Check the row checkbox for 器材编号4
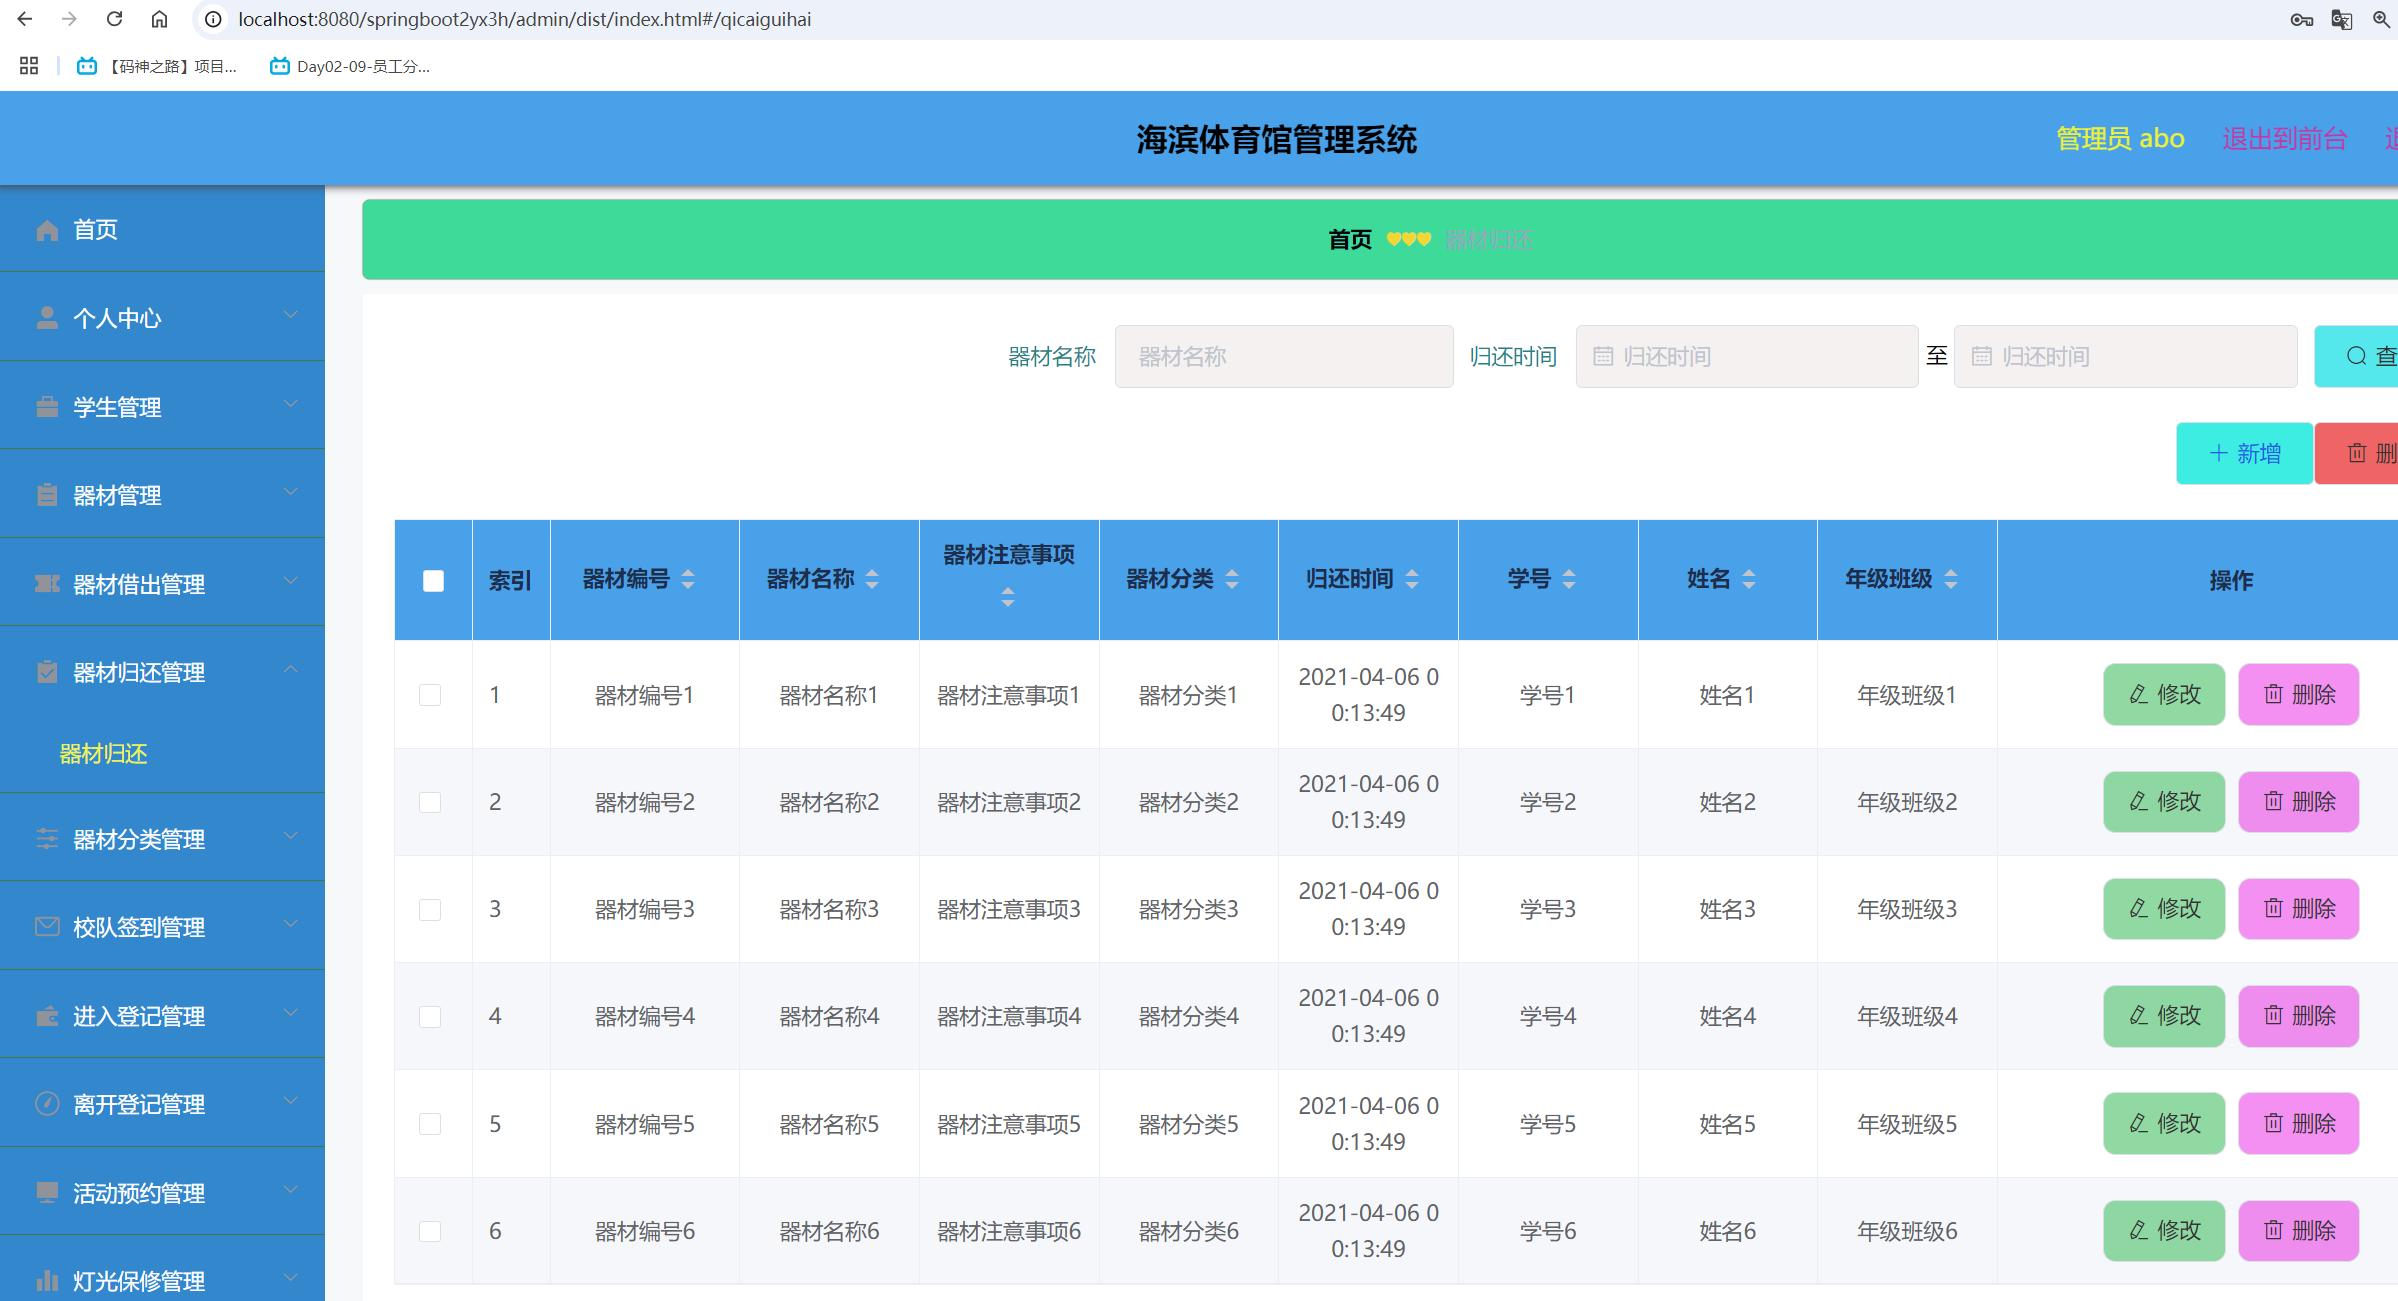 click(x=431, y=1016)
